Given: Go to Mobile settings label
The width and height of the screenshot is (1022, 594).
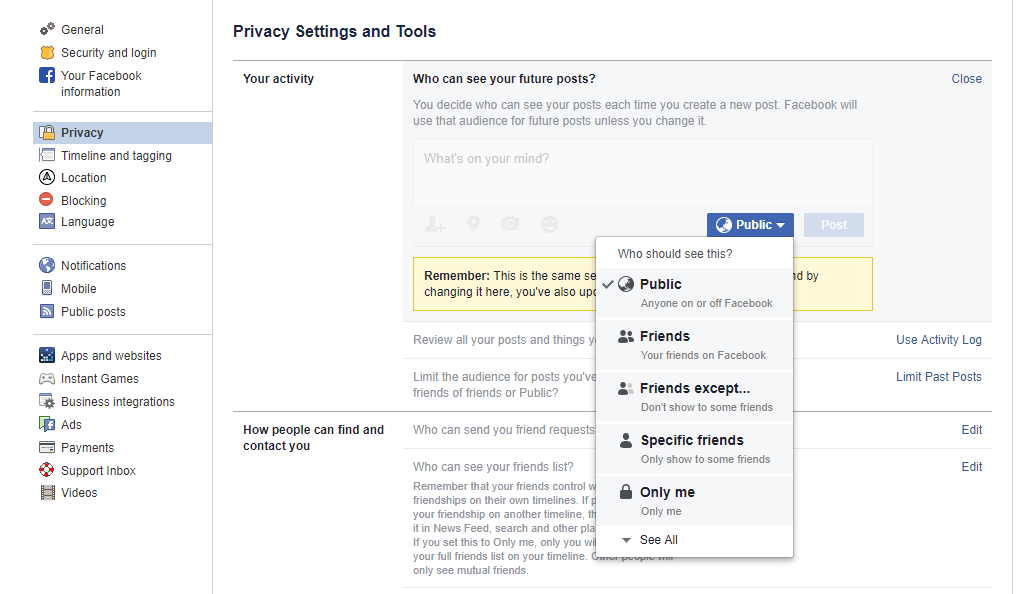Looking at the screenshot, I should [78, 288].
